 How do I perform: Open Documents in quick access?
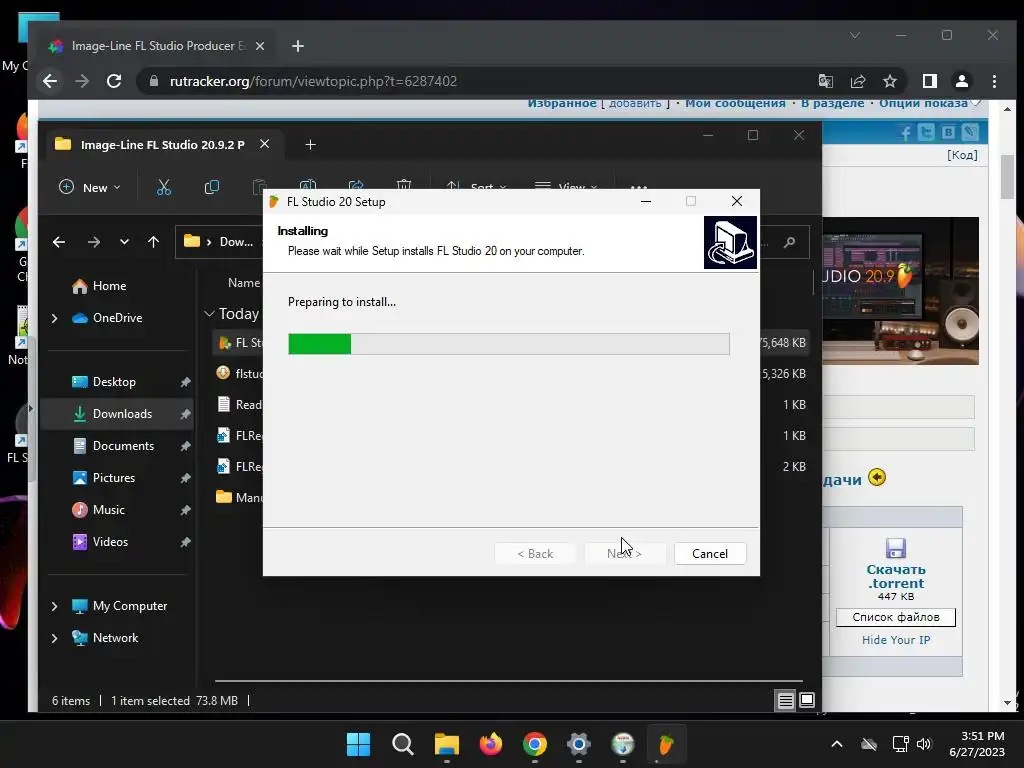pyautogui.click(x=114, y=446)
